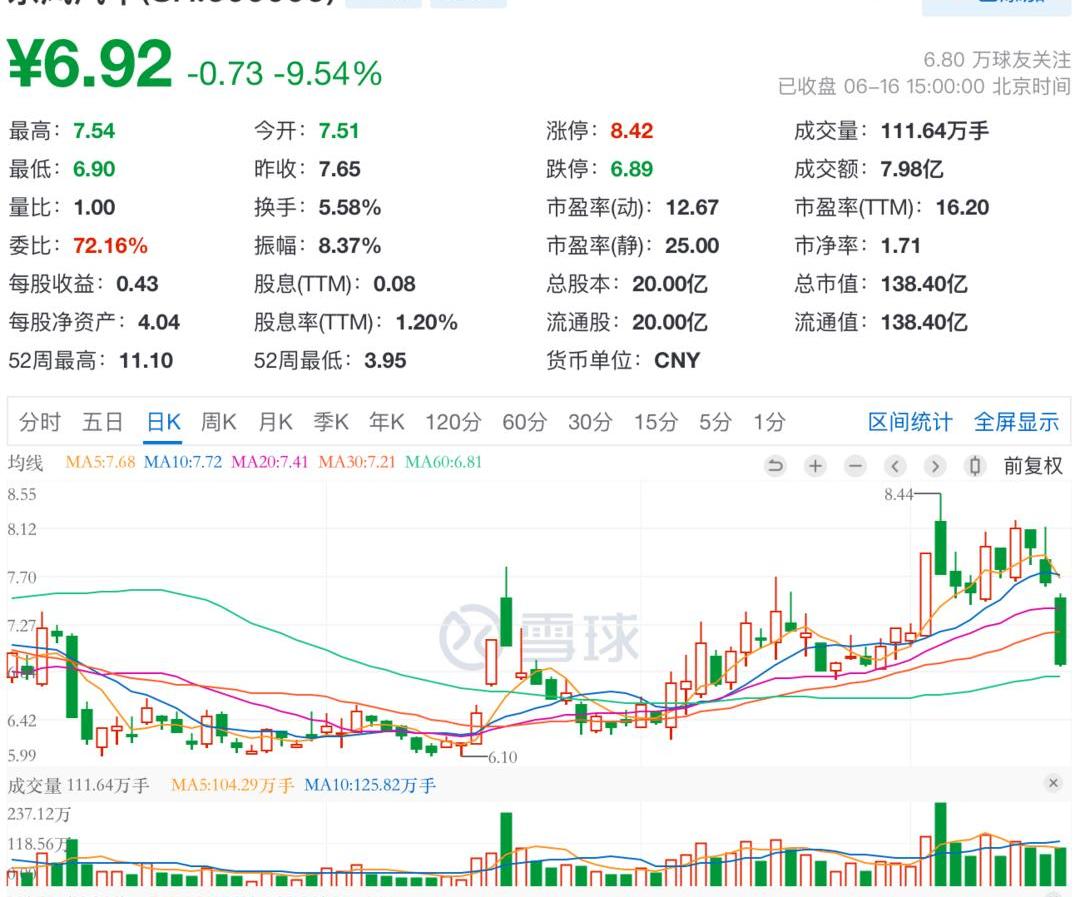Click the MA5:7.68 indicator label
The height and width of the screenshot is (897, 1080).
click(x=100, y=462)
